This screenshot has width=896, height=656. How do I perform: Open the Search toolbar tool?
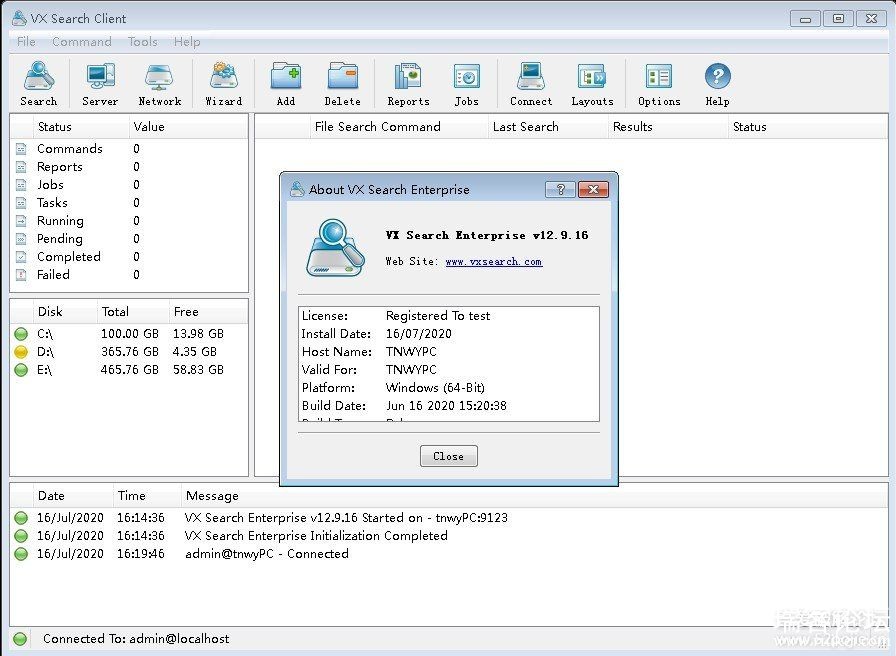pyautogui.click(x=38, y=83)
